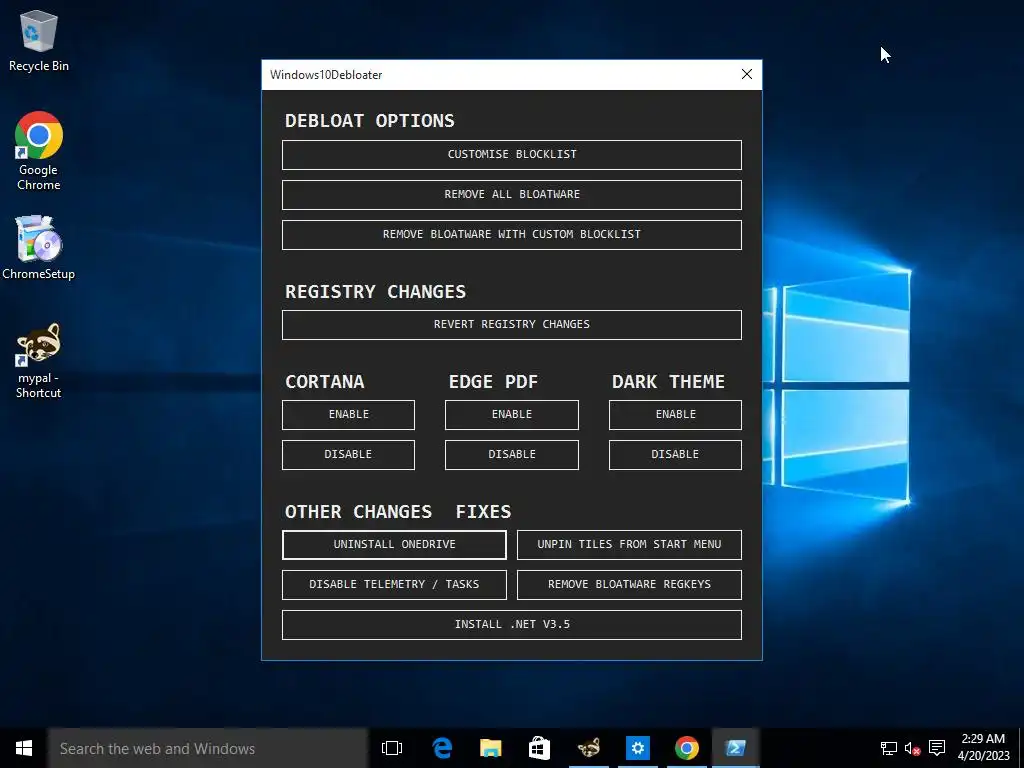Select the mypal raccoon shortcut on the desktop
1024x768 pixels.
point(39,360)
